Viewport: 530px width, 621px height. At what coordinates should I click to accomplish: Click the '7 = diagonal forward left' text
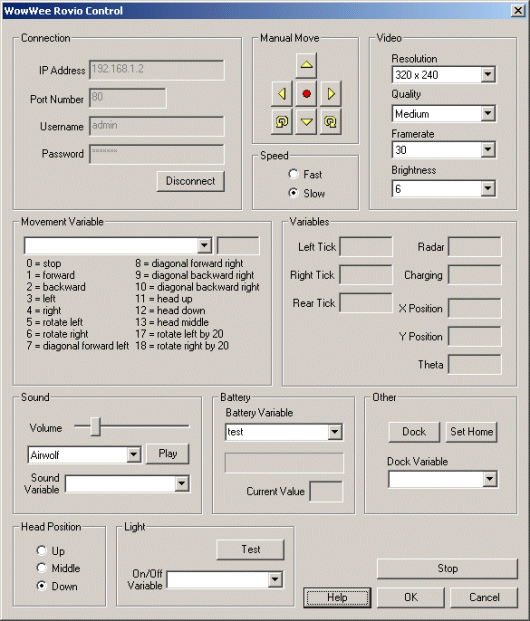click(78, 346)
